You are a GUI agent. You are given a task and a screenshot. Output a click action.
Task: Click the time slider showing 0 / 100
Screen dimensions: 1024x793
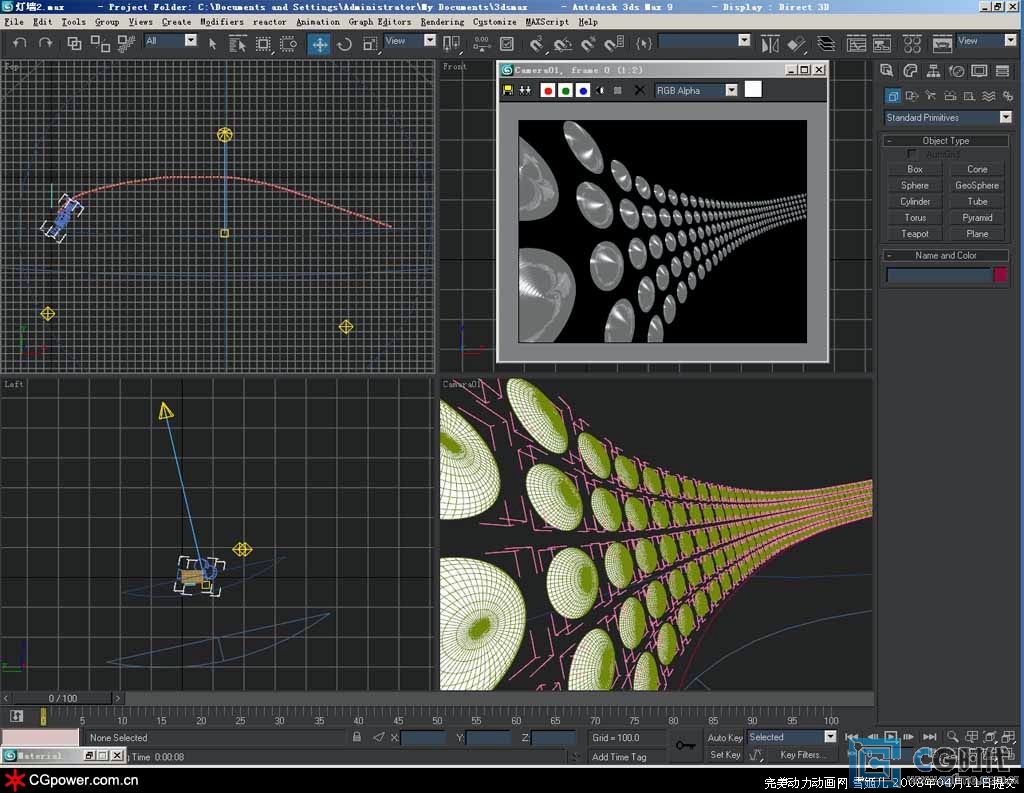pos(63,698)
